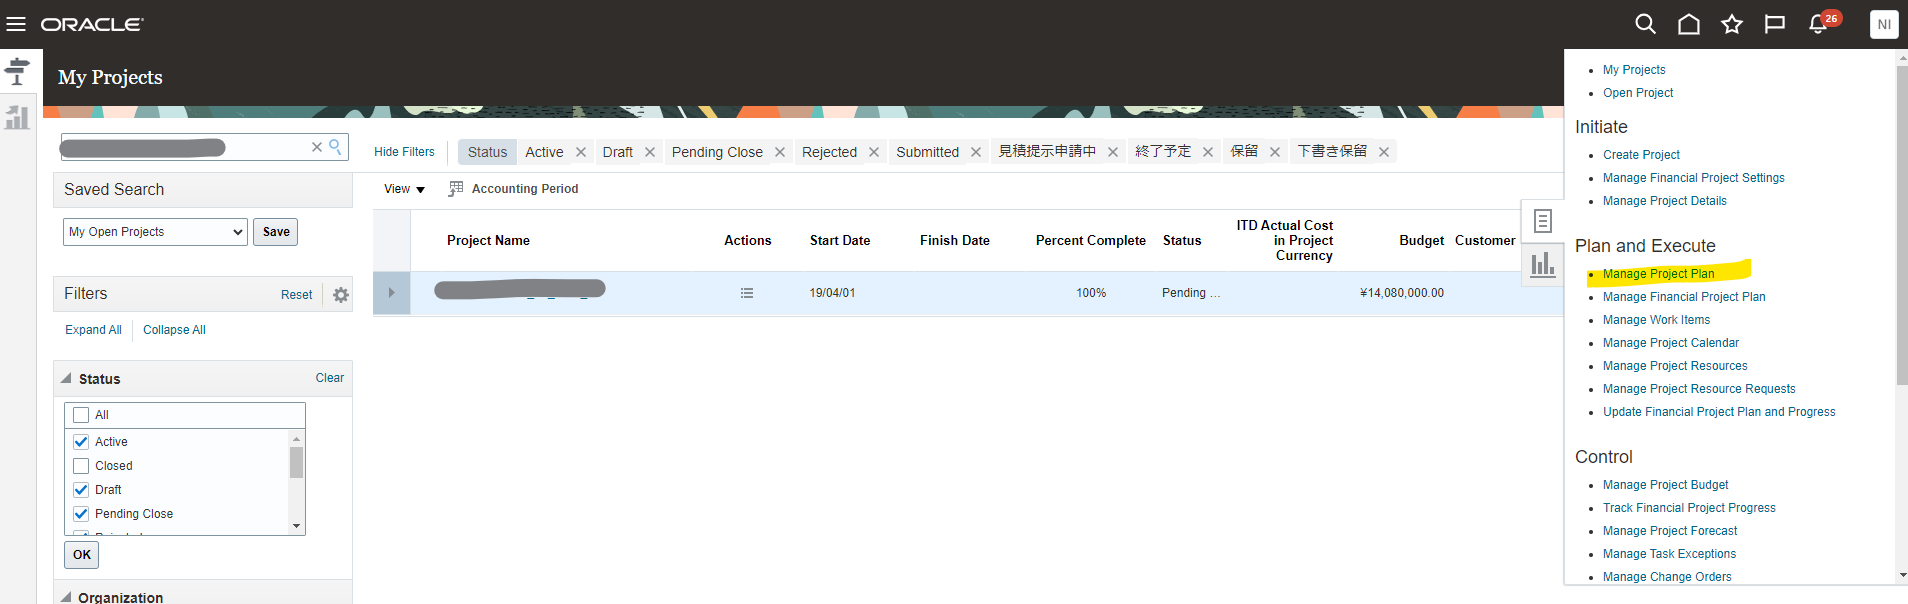Open the Filters settings gear
Screen dimensions: 1908x604
tap(341, 295)
